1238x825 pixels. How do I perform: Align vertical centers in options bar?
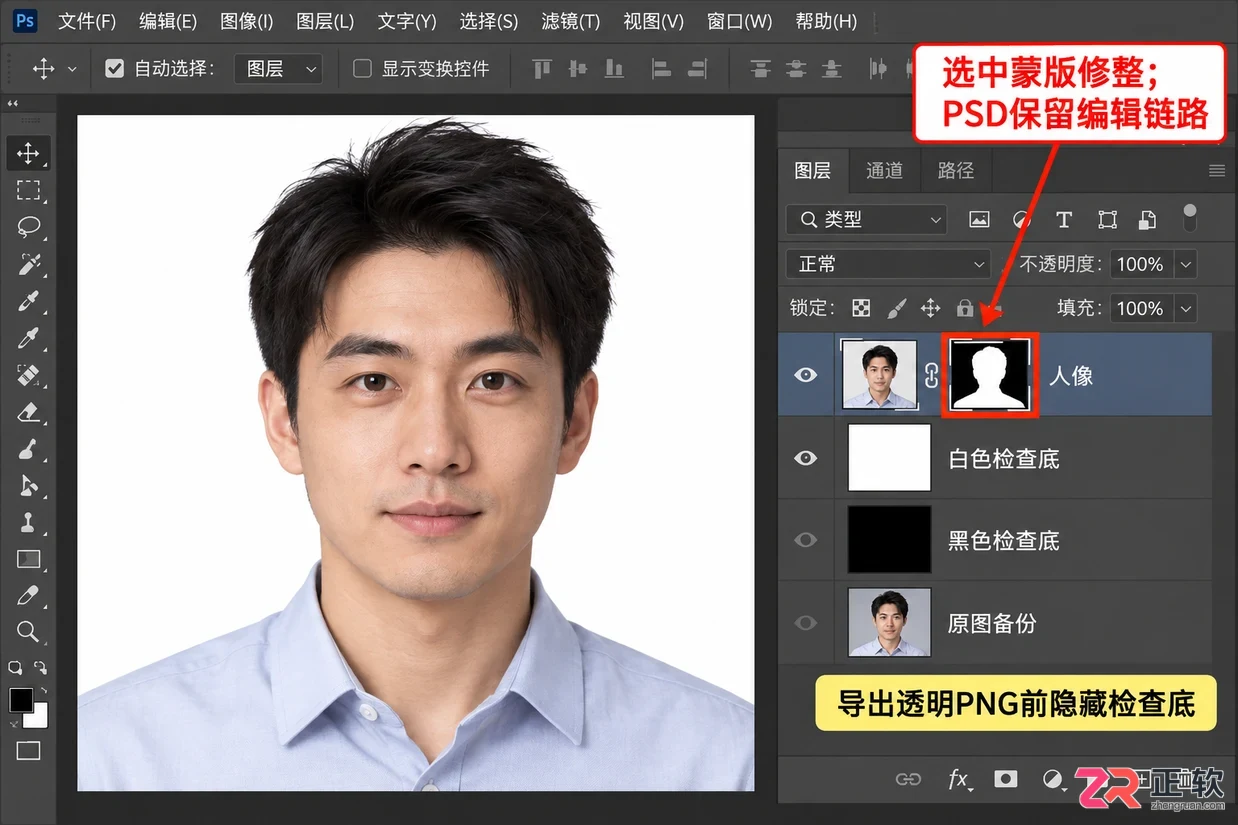pyautogui.click(x=578, y=68)
